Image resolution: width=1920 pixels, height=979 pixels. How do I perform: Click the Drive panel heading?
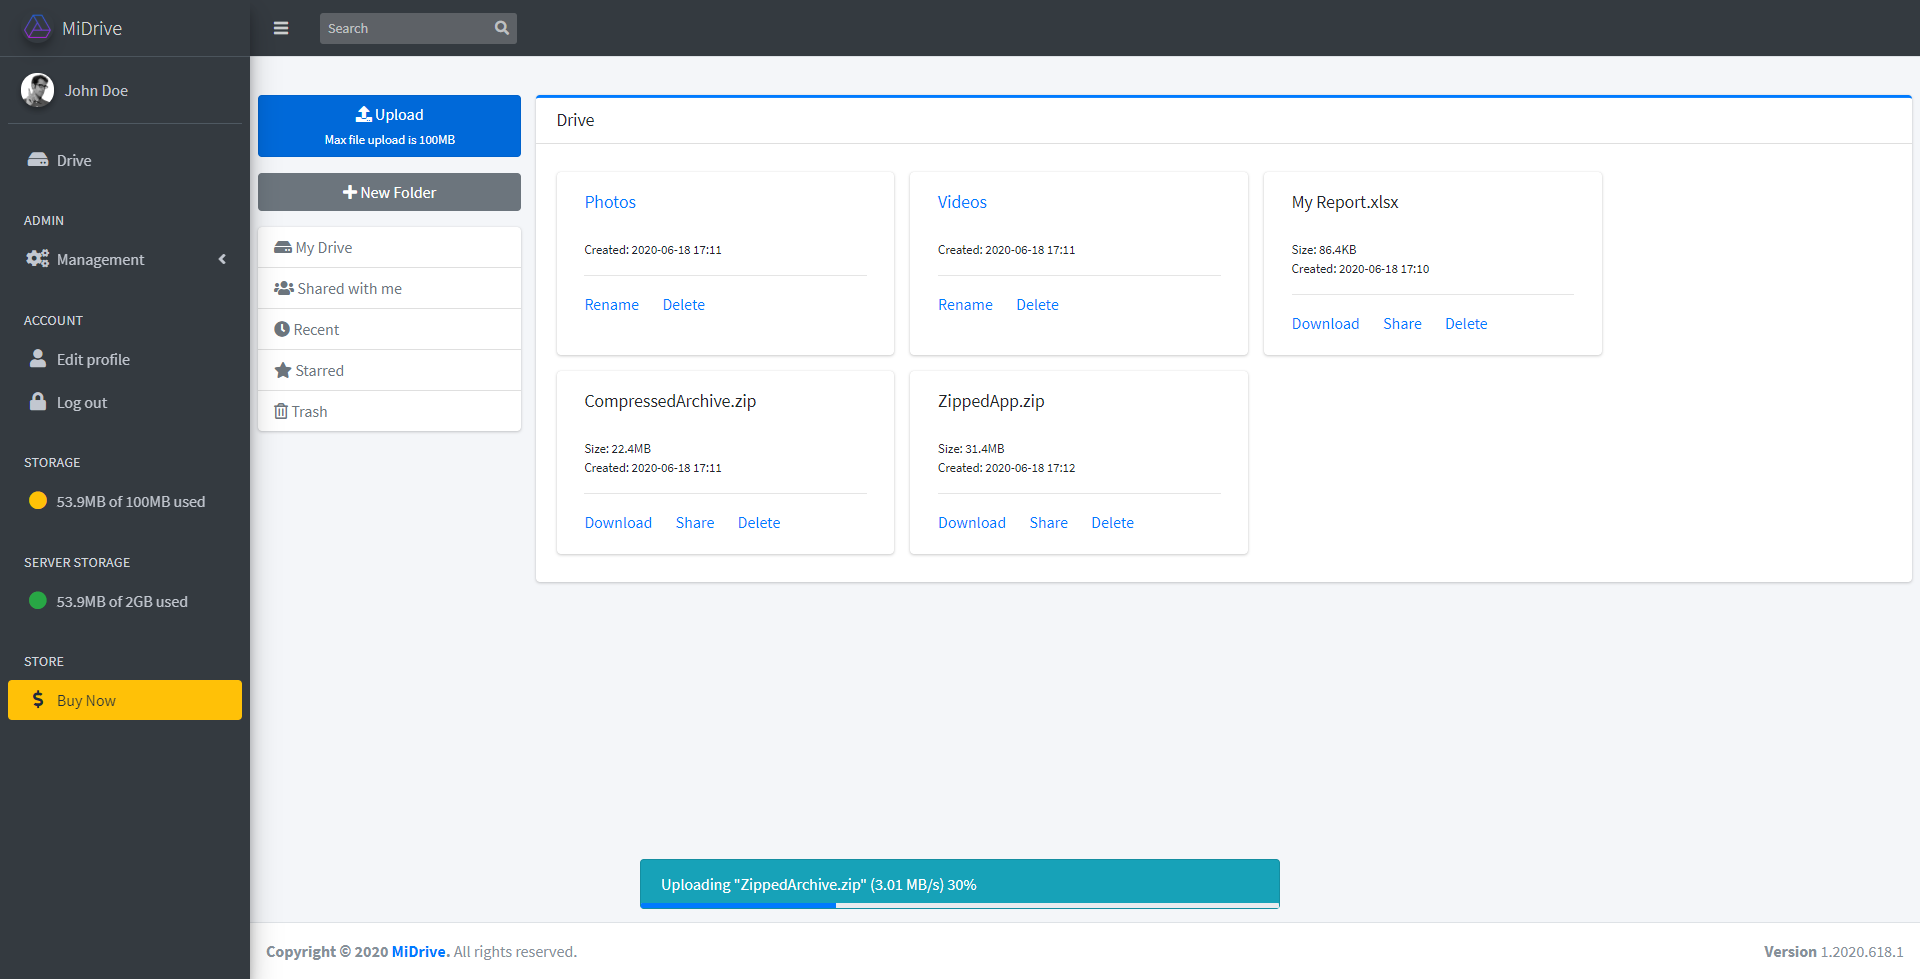pos(575,120)
